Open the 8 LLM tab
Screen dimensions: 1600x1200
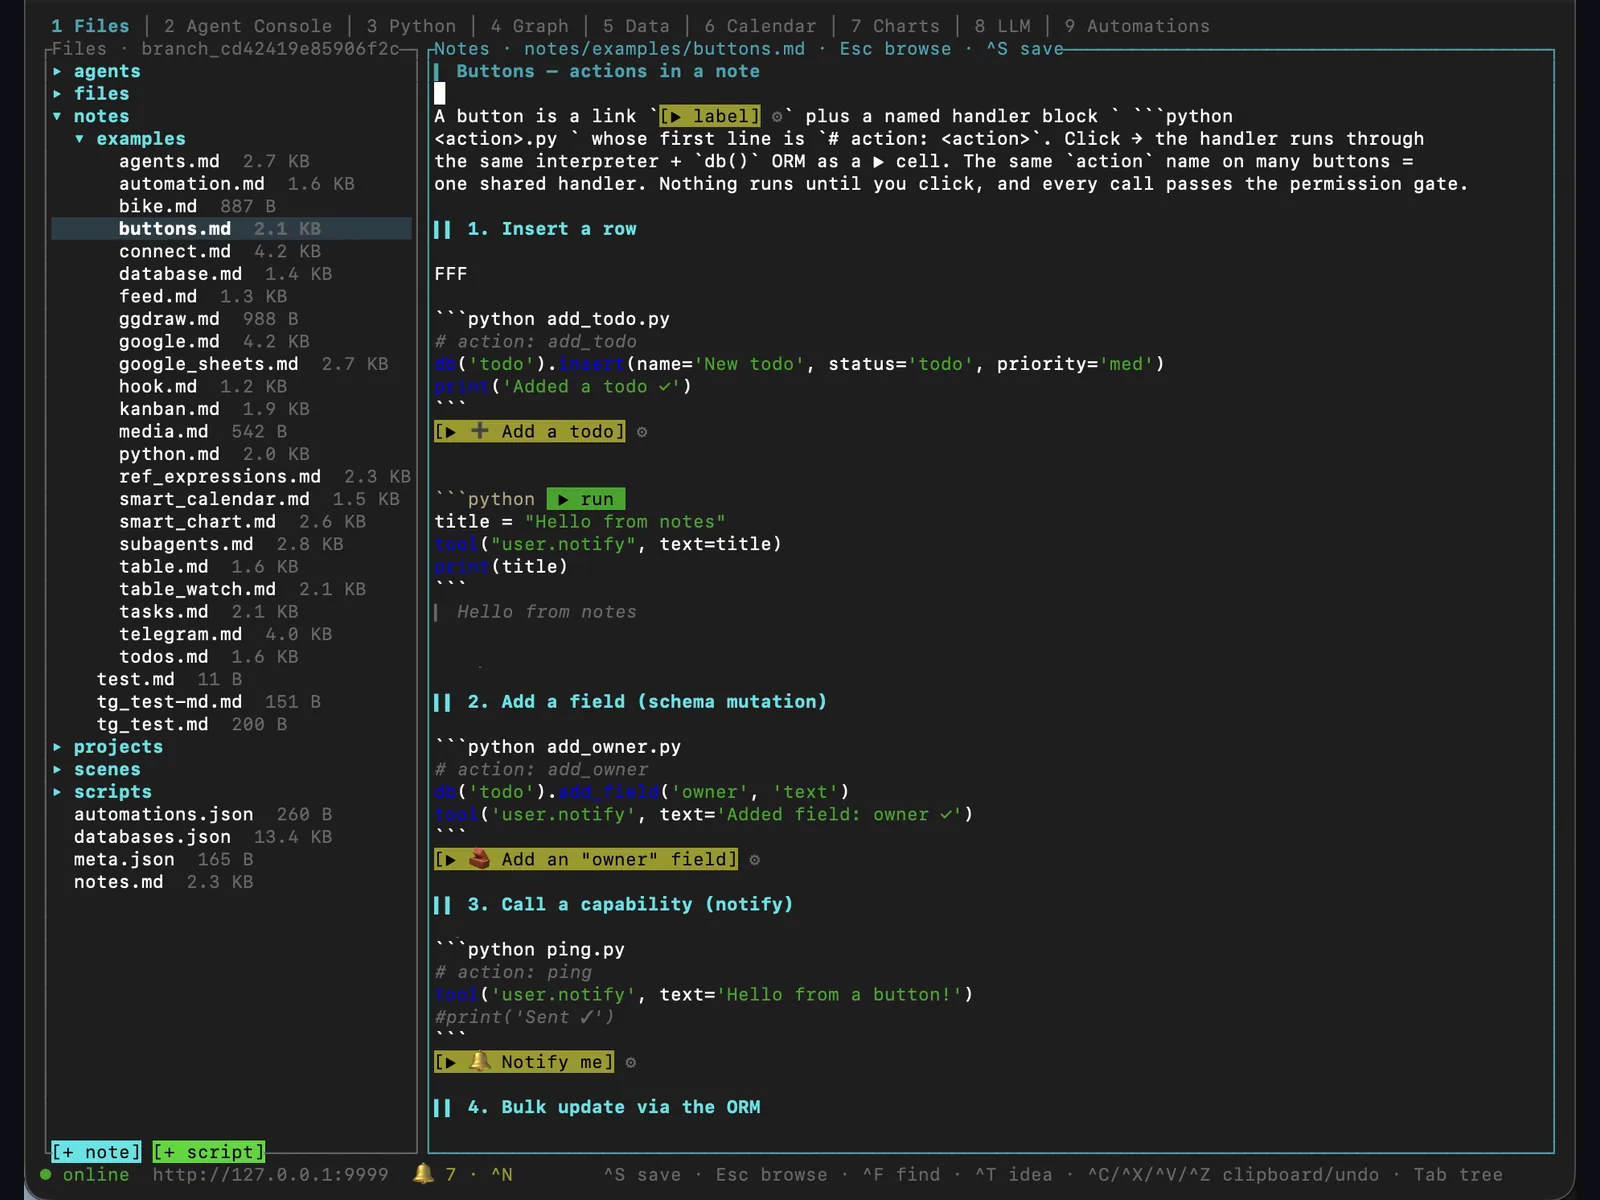(x=1002, y=26)
